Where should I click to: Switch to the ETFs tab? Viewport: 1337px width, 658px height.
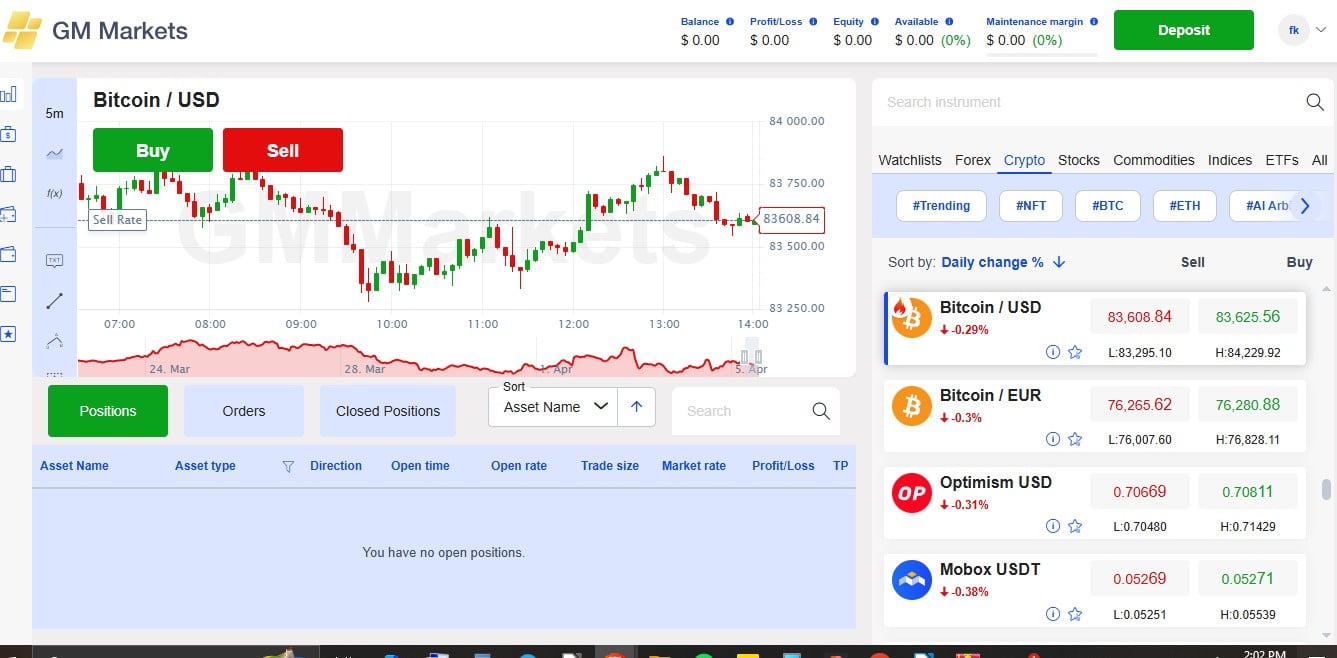coord(1282,160)
